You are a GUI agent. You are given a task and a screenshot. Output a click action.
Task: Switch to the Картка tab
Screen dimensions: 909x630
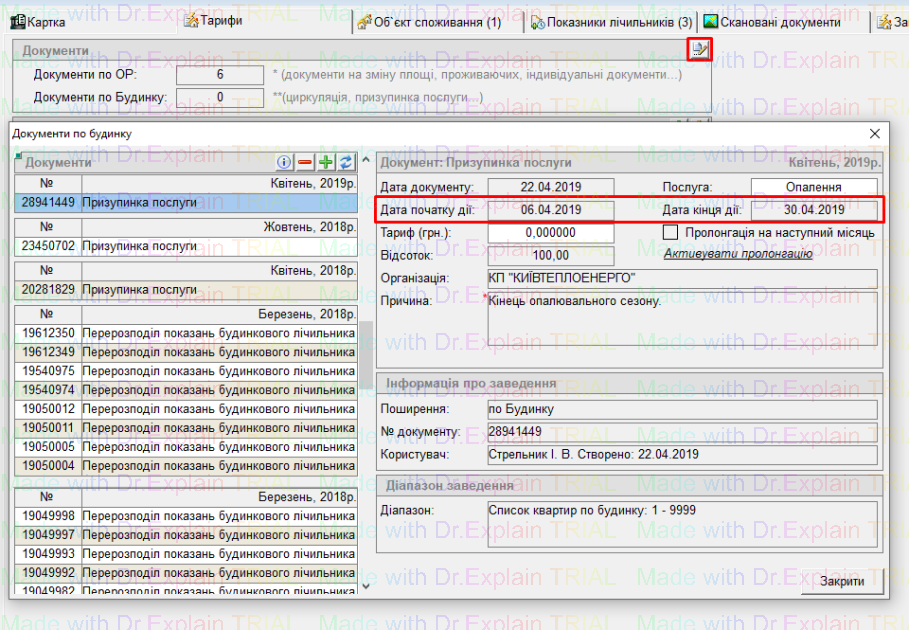click(47, 22)
